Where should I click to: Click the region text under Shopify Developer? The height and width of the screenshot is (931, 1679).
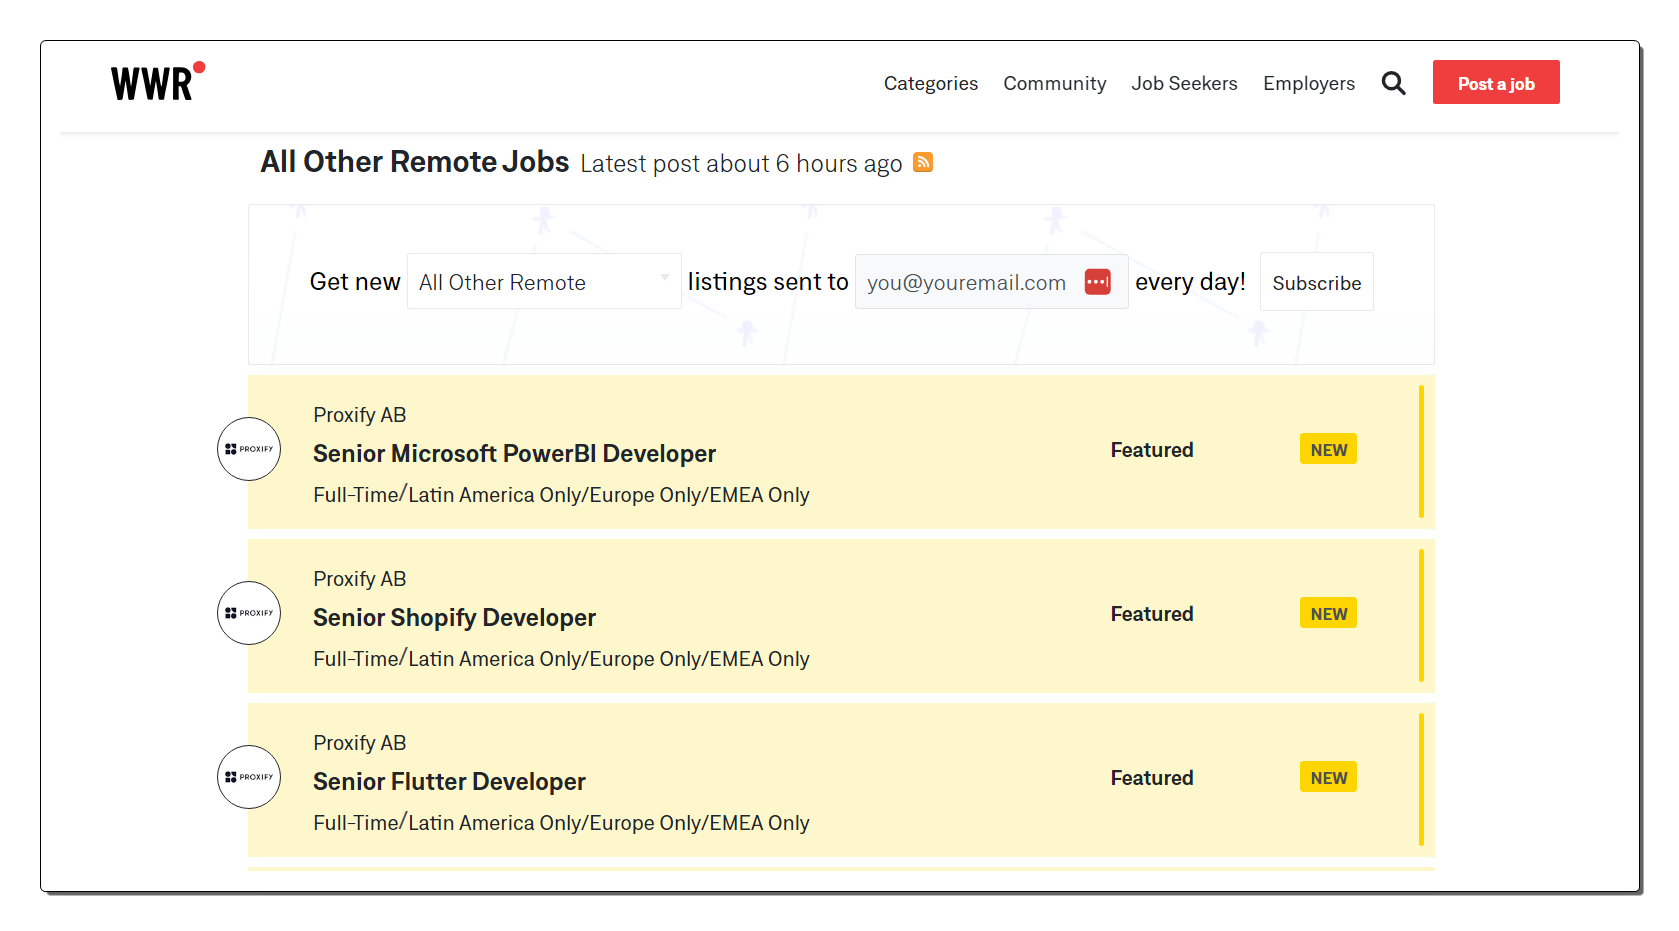pyautogui.click(x=561, y=658)
